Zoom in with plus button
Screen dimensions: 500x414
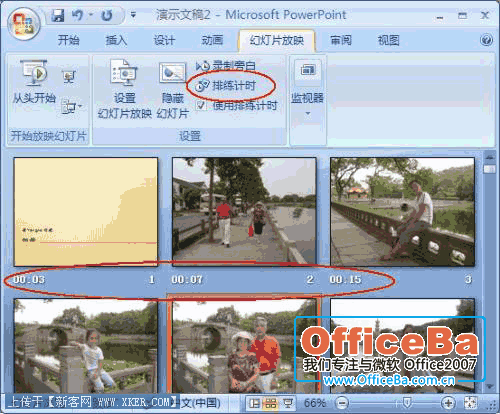pyautogui.click(x=448, y=404)
